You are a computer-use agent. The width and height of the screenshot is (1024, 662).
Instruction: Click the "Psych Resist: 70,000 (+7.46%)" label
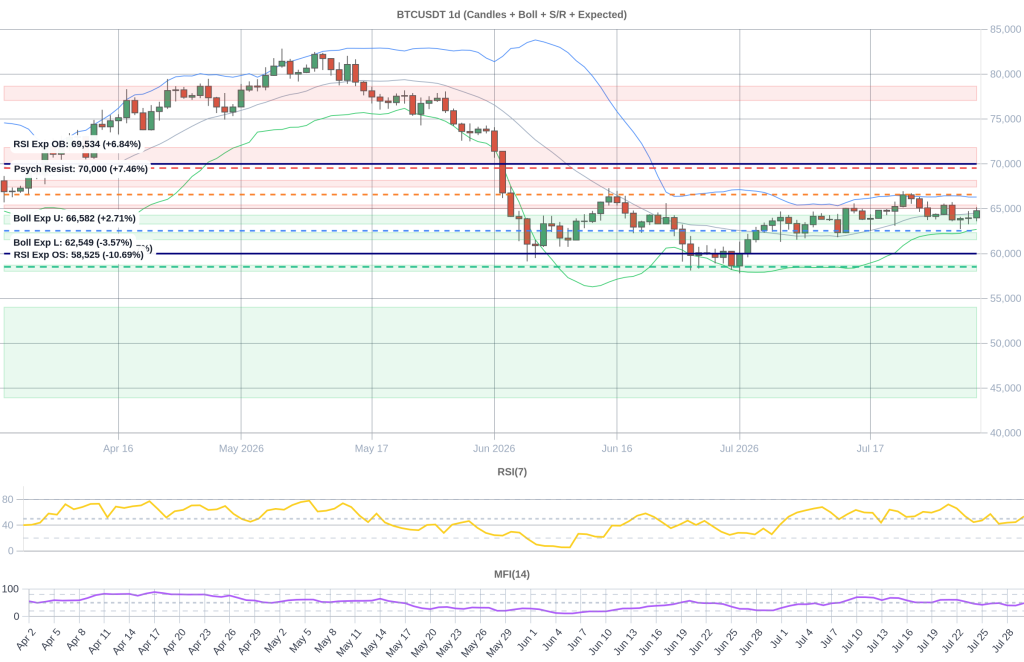(x=81, y=168)
